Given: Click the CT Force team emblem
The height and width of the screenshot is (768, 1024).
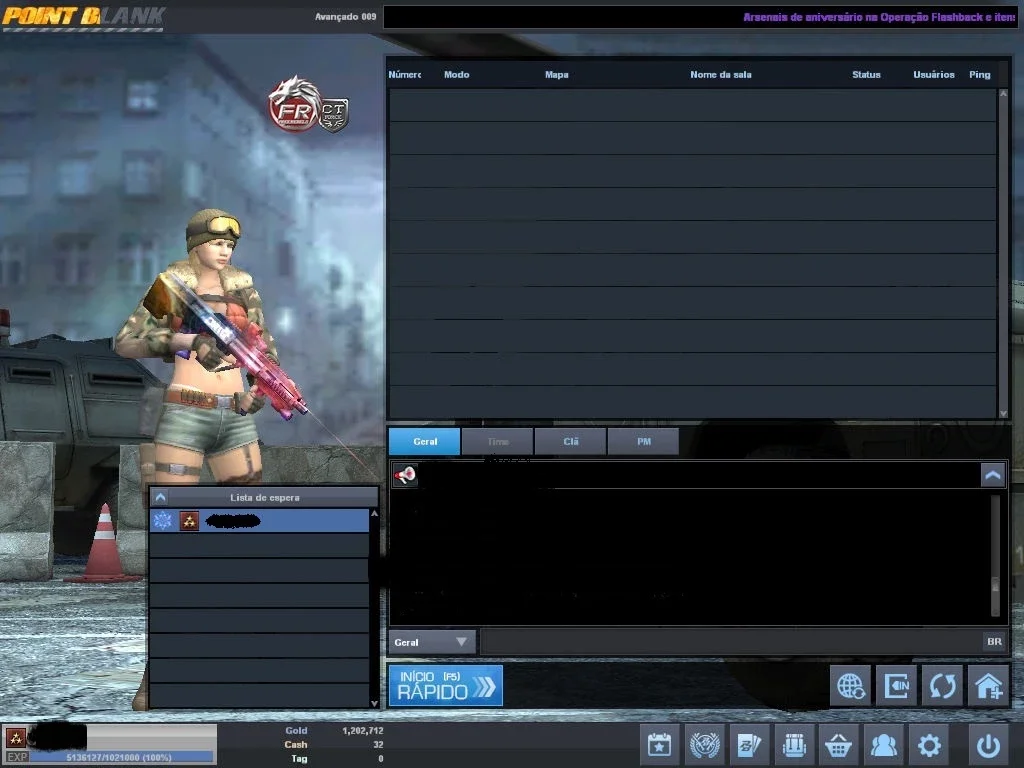Looking at the screenshot, I should click(334, 115).
